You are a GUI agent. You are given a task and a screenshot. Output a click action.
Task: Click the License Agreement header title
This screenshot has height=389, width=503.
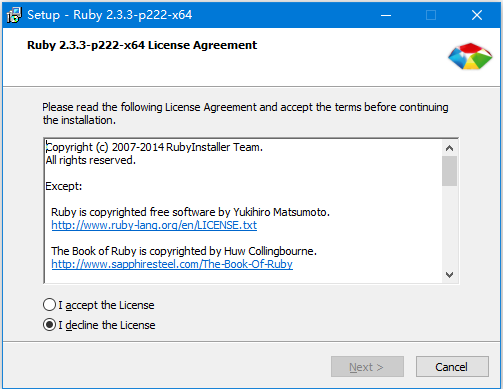point(142,45)
